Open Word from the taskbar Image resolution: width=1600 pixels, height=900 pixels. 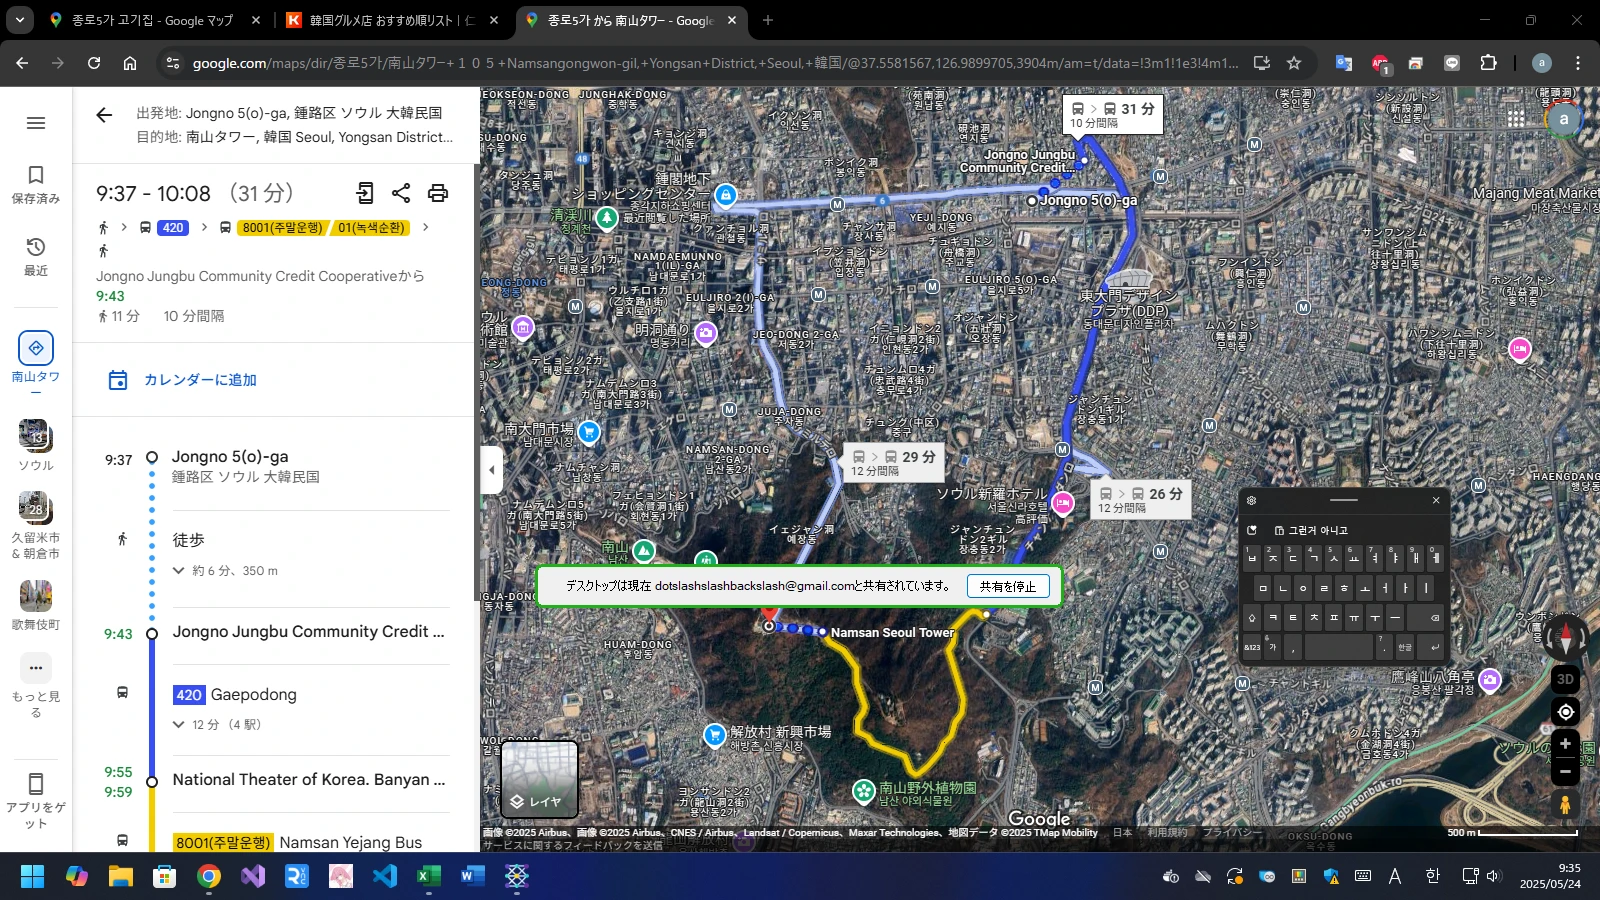pyautogui.click(x=473, y=877)
